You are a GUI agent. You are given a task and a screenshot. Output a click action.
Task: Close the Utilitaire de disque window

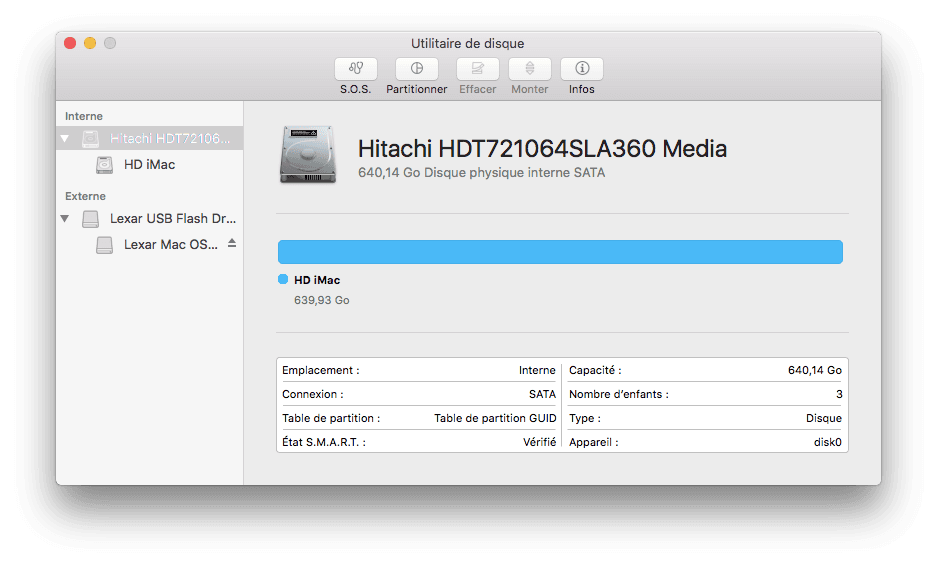tap(70, 43)
